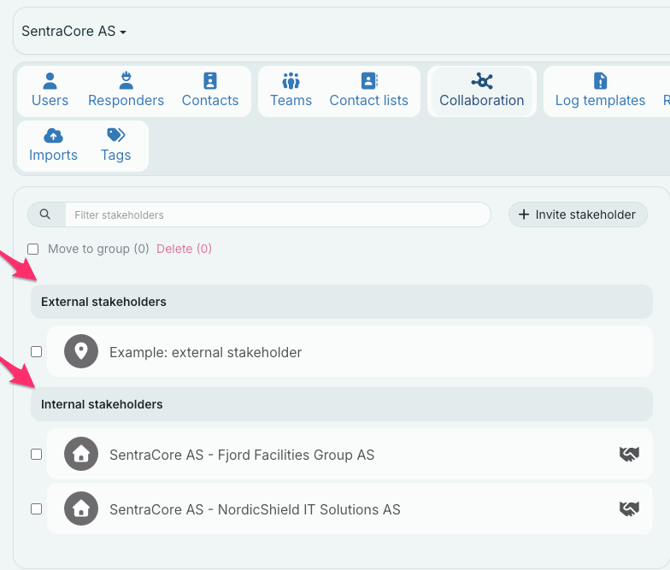
Task: Open the Users section icon
Action: 50,82
